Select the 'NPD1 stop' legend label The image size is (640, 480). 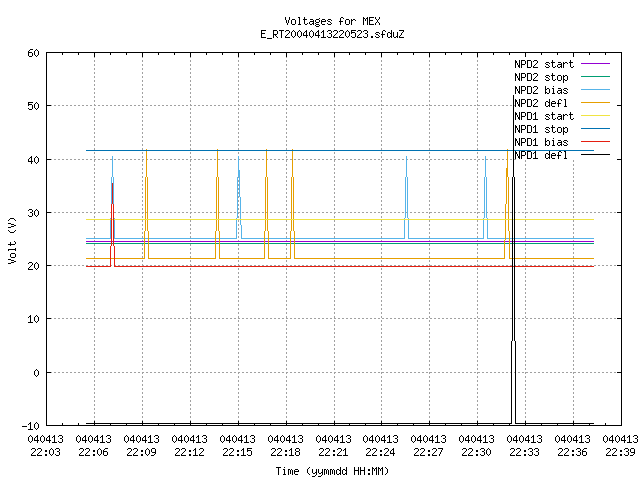coord(541,129)
